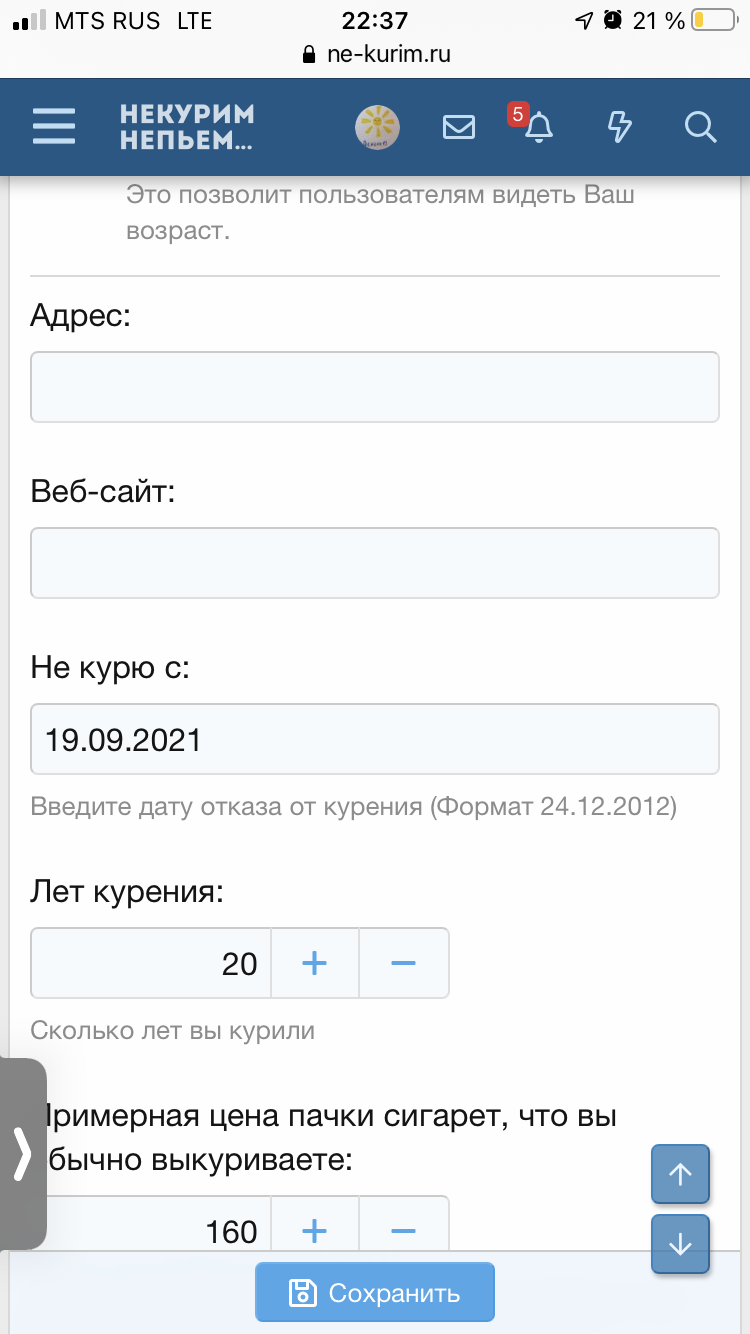Click the НЕКУРИМ НЕПЬЕМ site logo

185,127
